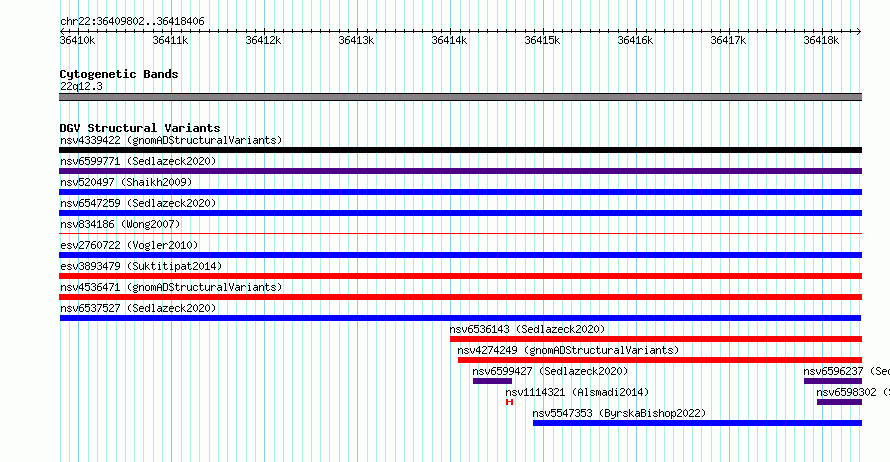Click the purple nsv6596237 variant bar

pyautogui.click(x=833, y=381)
